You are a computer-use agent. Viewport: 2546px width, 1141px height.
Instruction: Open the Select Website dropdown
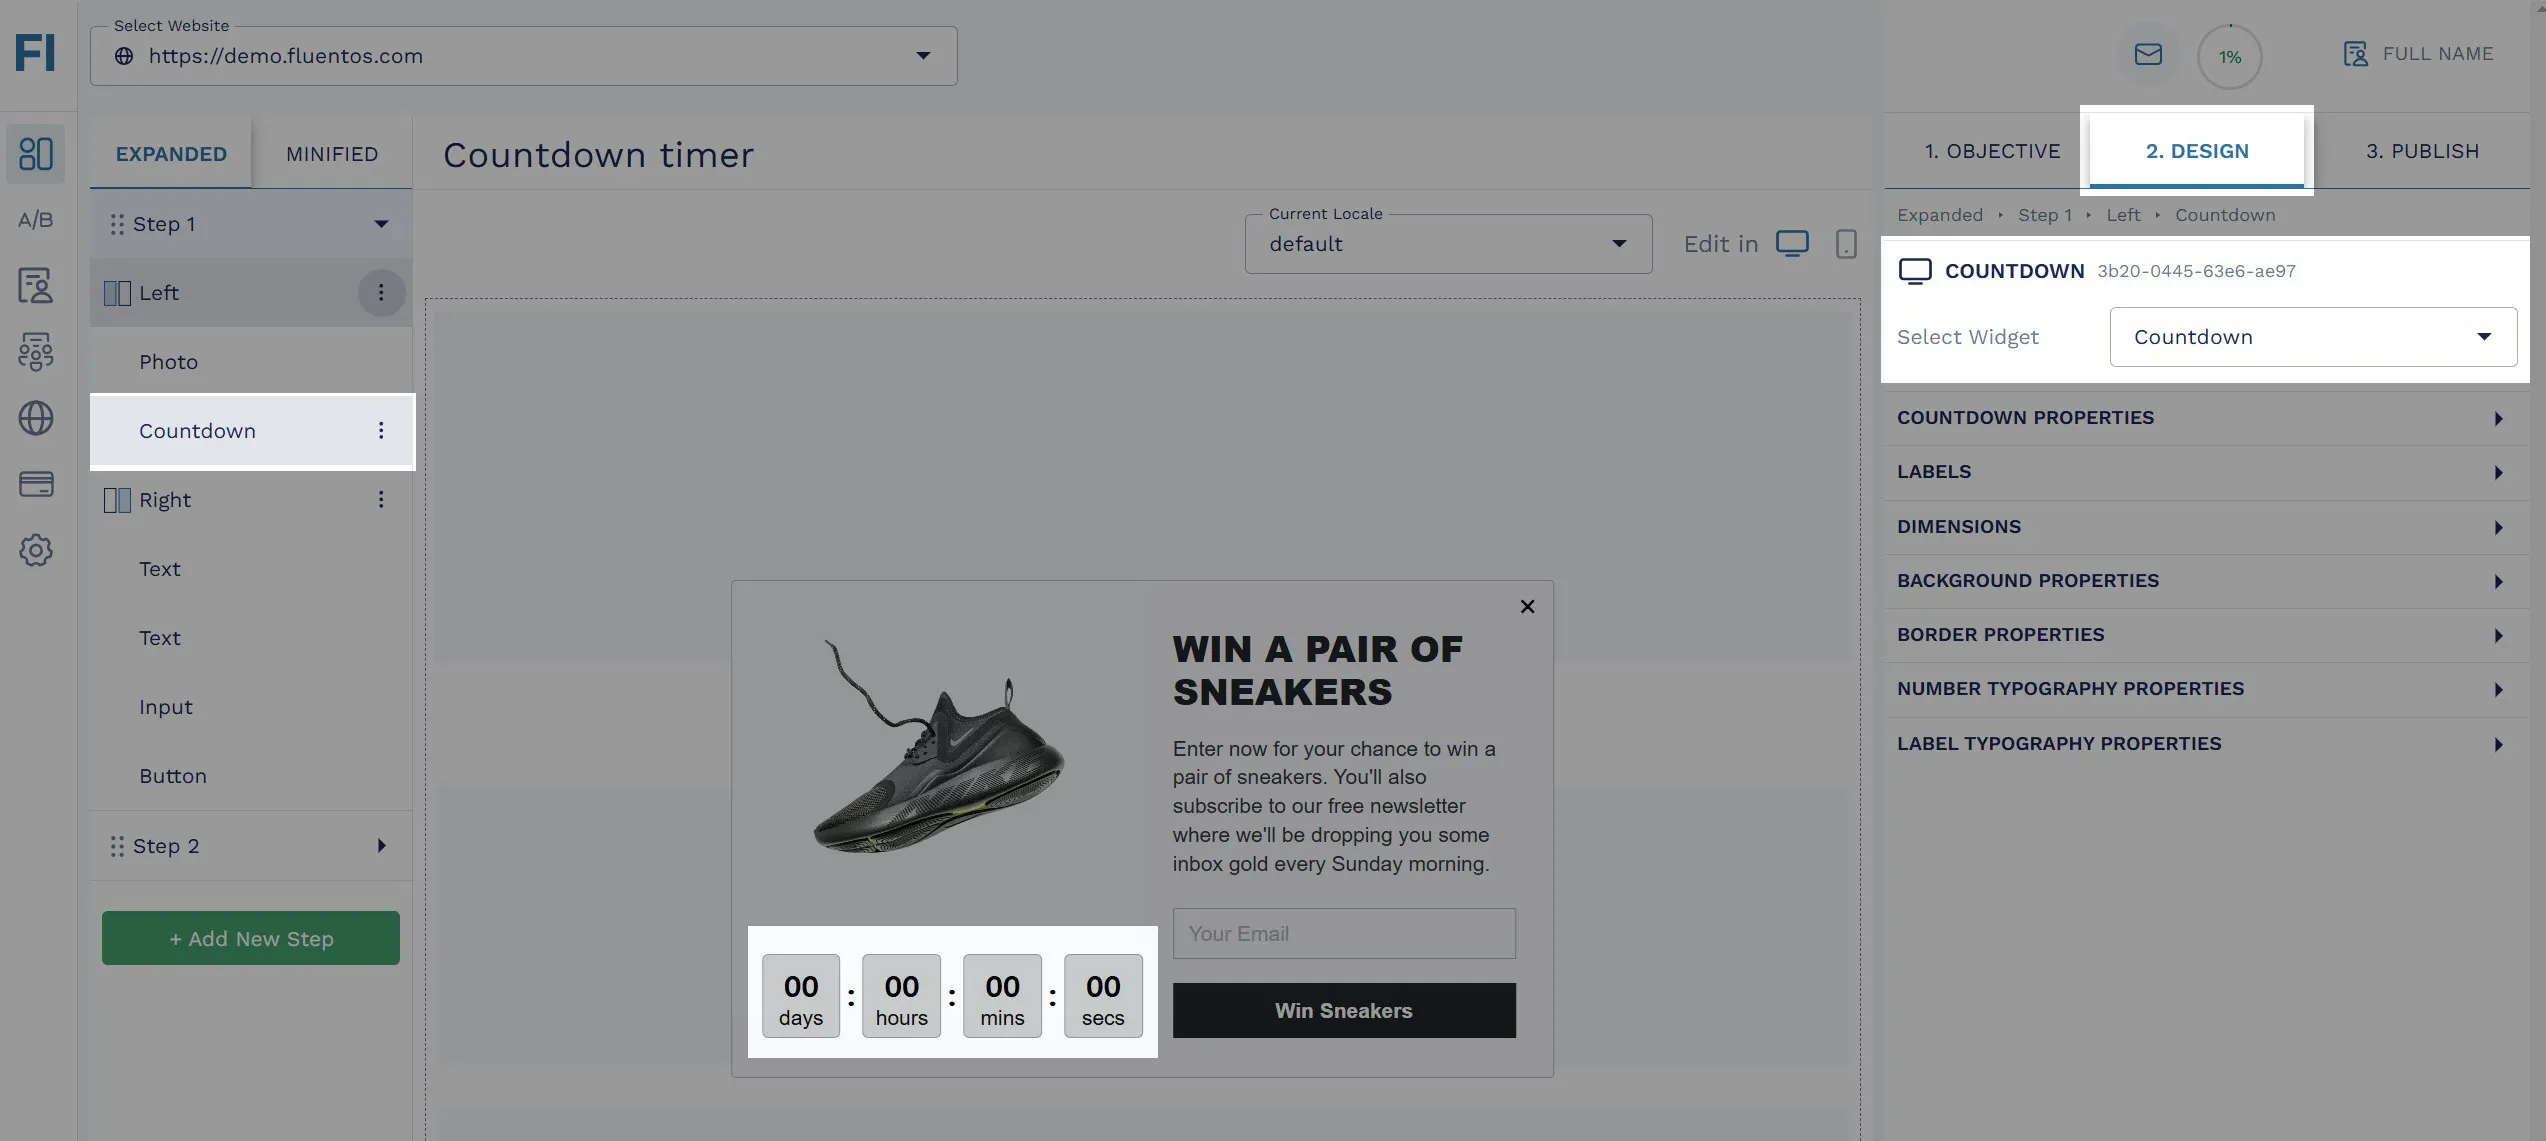coord(523,56)
